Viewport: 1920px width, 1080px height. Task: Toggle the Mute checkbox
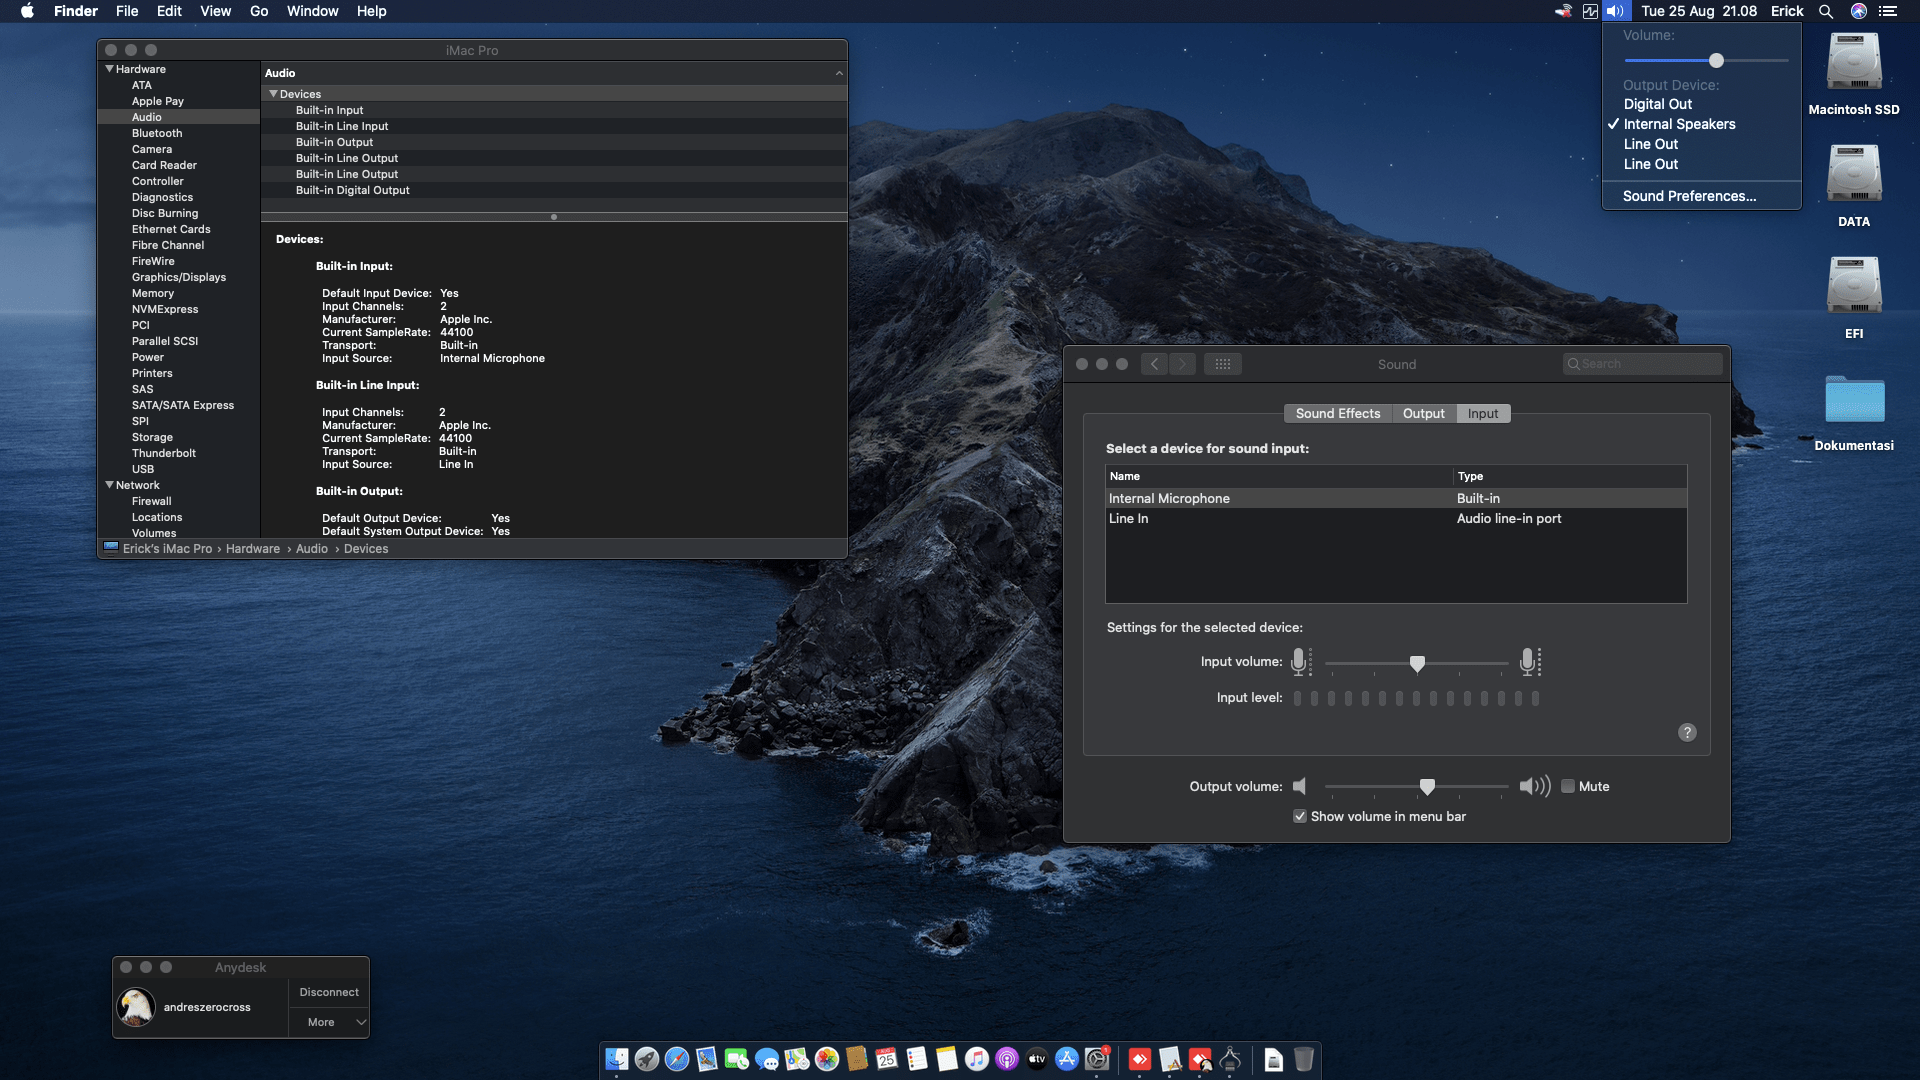tap(1568, 786)
